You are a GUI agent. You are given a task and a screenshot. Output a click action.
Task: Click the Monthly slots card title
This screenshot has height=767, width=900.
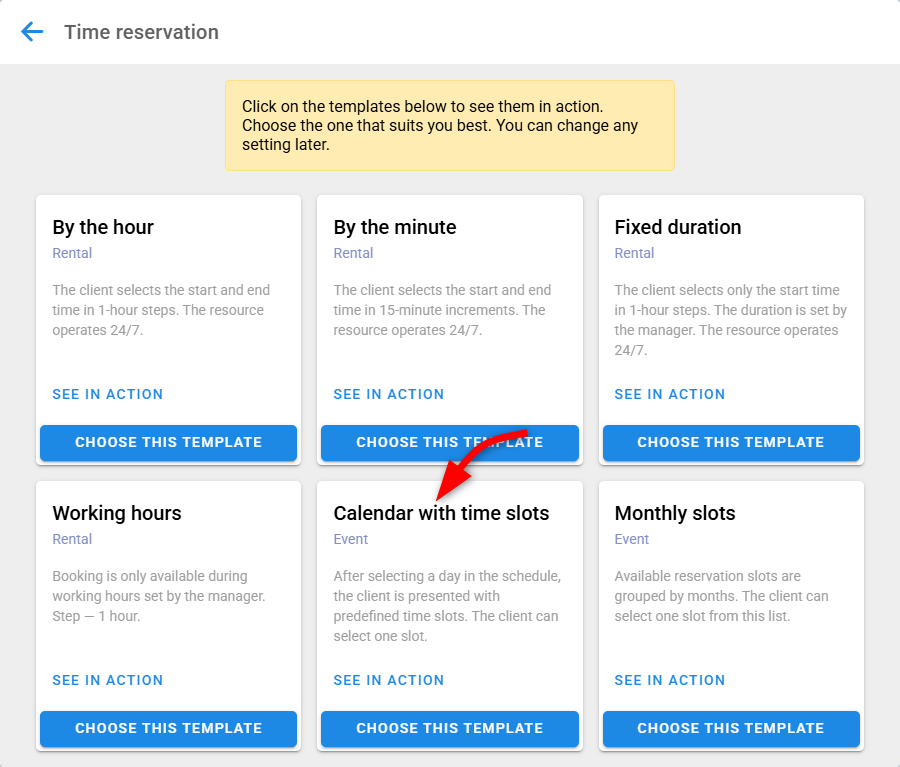(674, 513)
